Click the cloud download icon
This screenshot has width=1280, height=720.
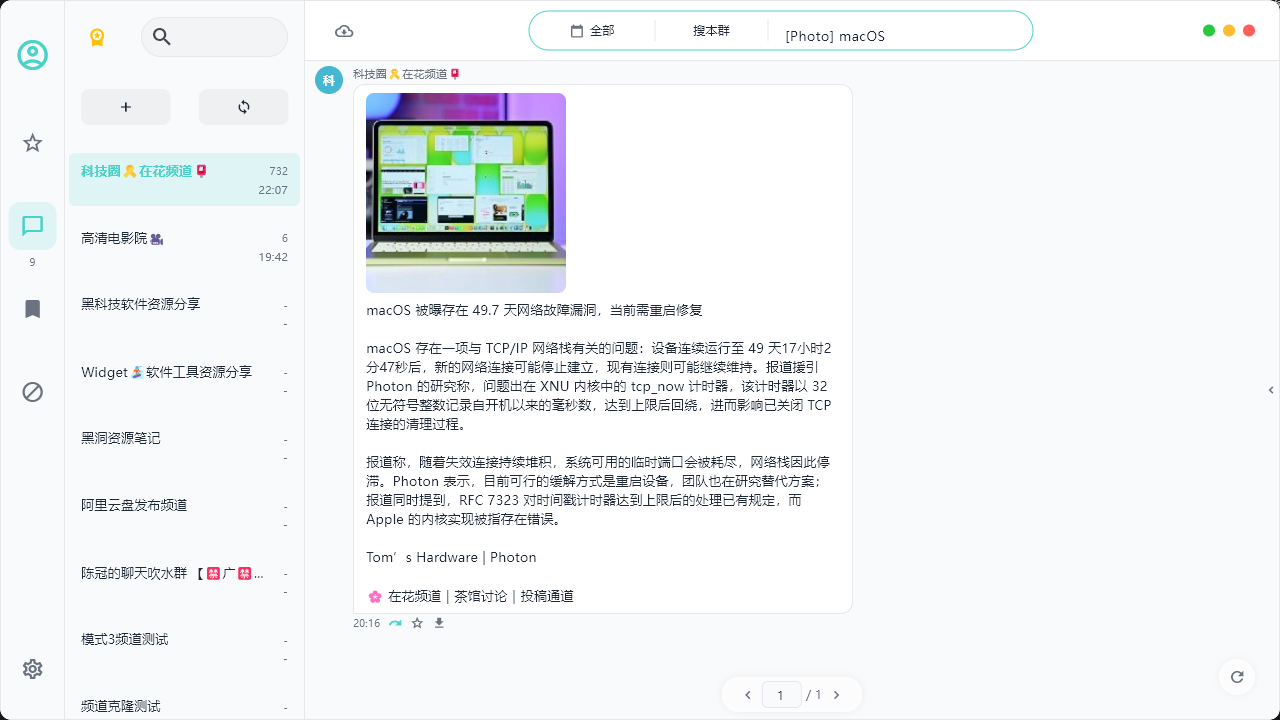[x=344, y=31]
